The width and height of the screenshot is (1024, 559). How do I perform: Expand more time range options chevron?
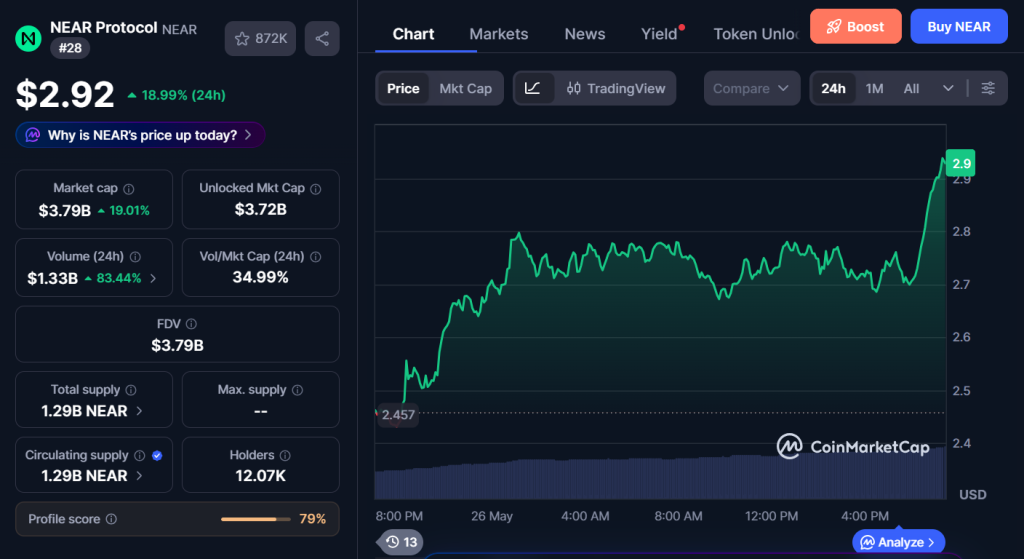point(948,88)
